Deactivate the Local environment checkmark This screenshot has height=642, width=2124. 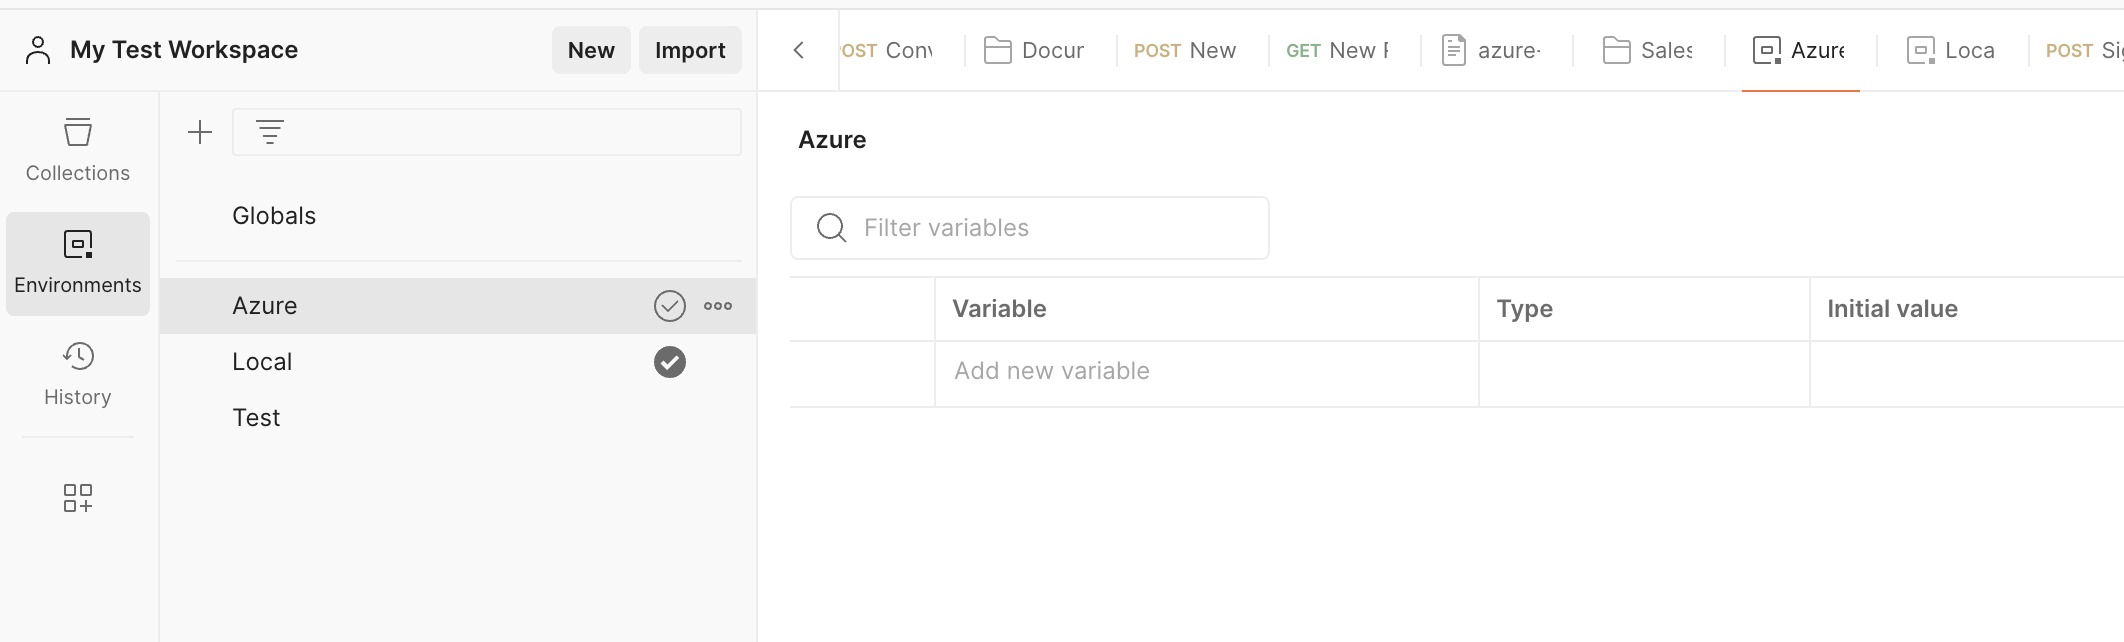coord(670,362)
